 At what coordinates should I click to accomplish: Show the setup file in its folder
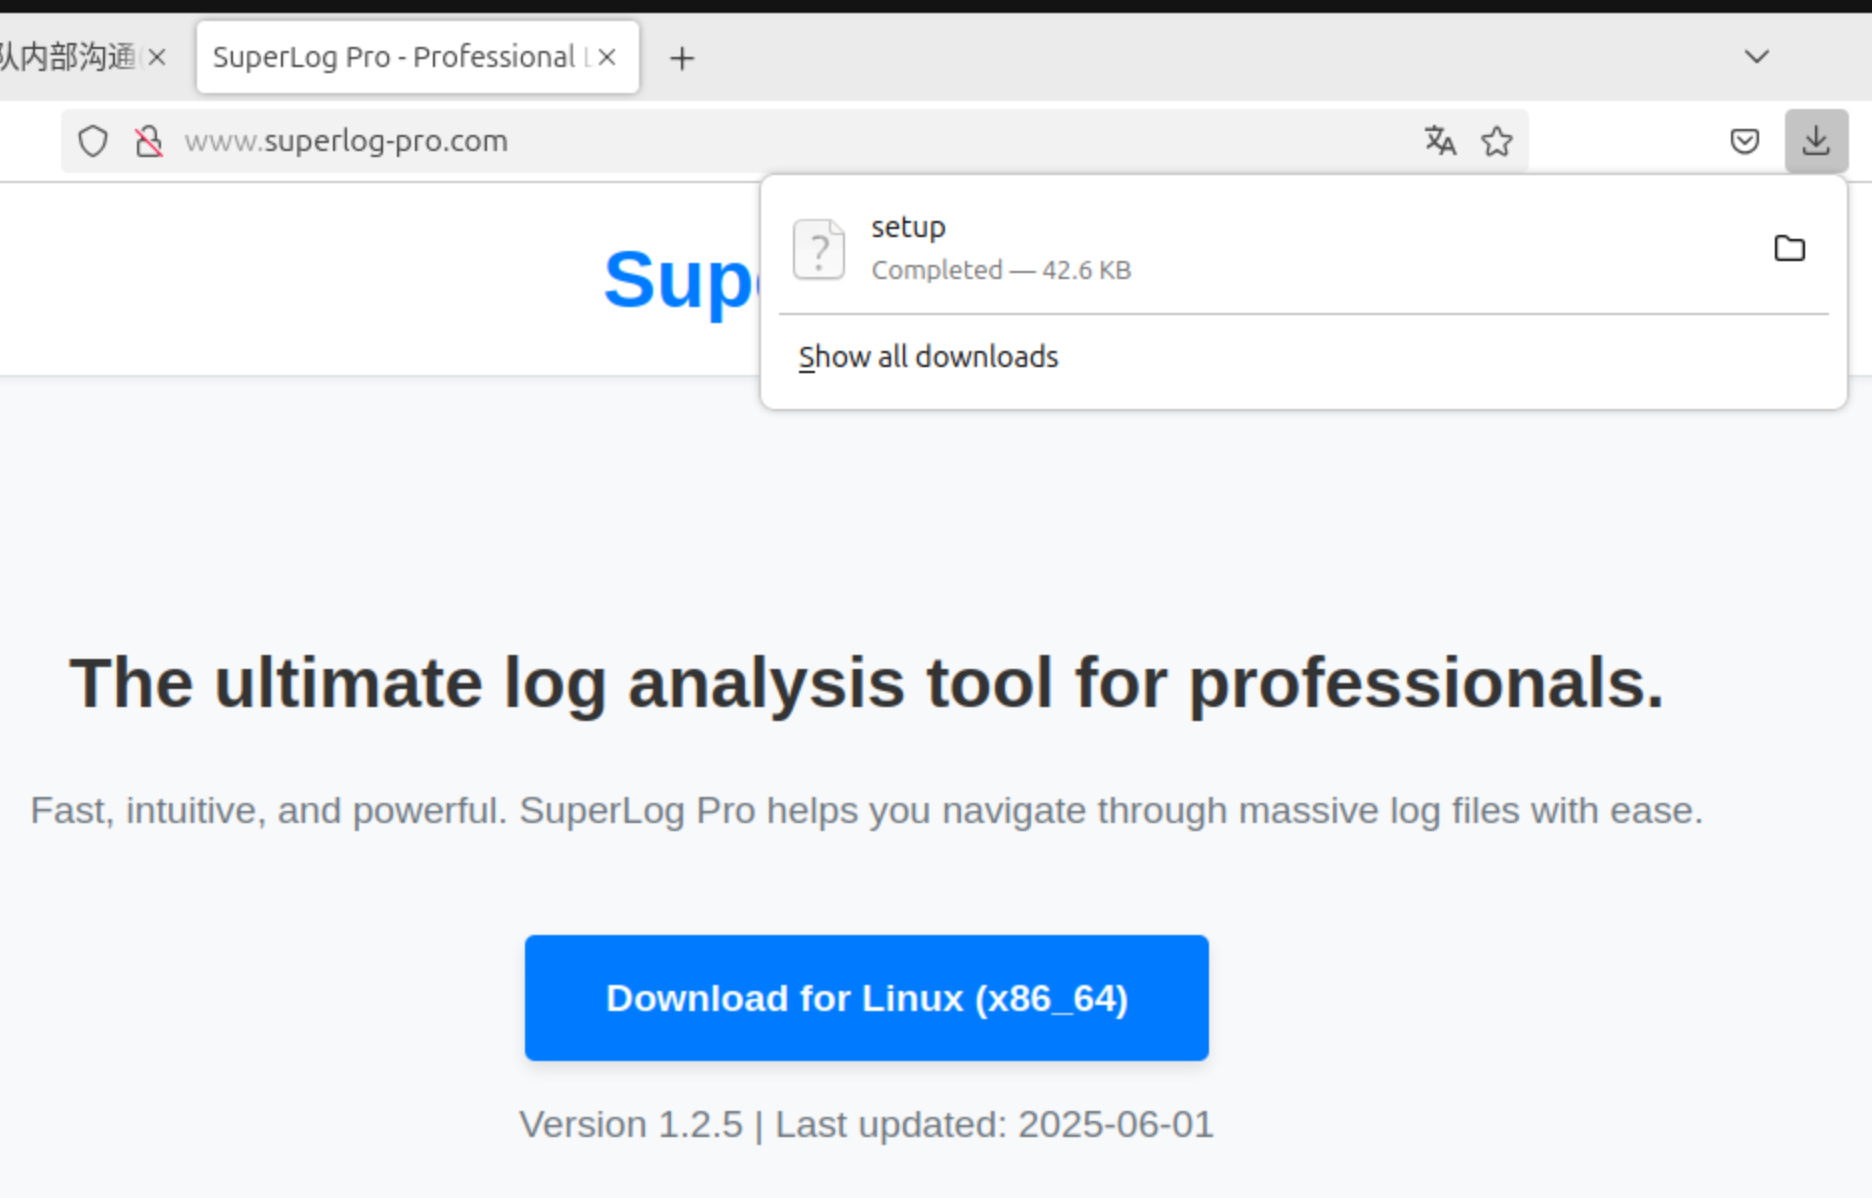(1789, 248)
